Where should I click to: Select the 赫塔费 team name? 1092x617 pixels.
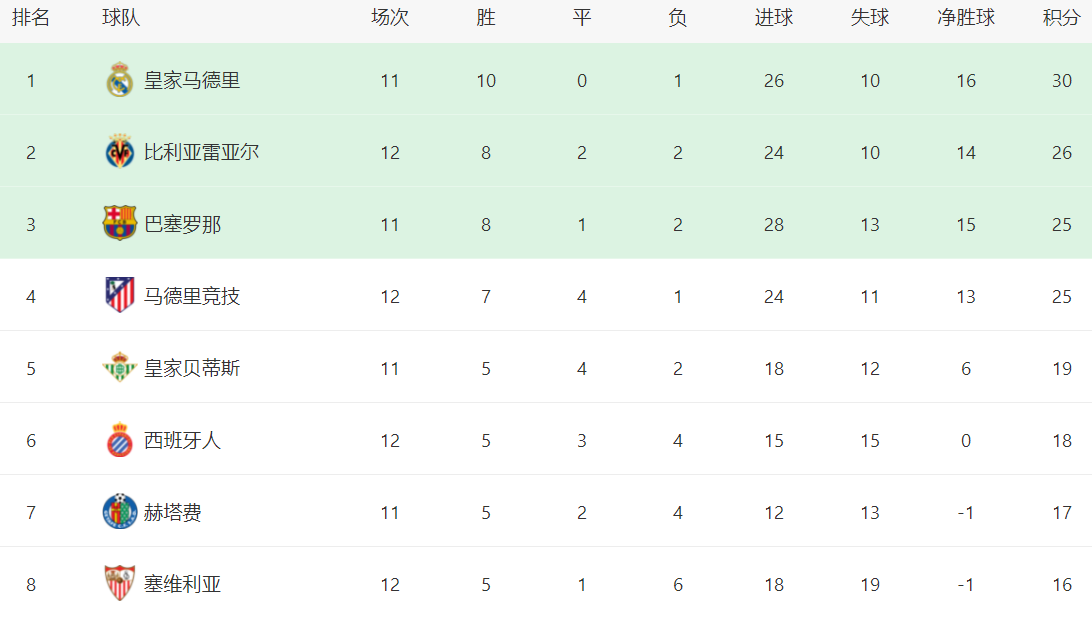[x=172, y=512]
